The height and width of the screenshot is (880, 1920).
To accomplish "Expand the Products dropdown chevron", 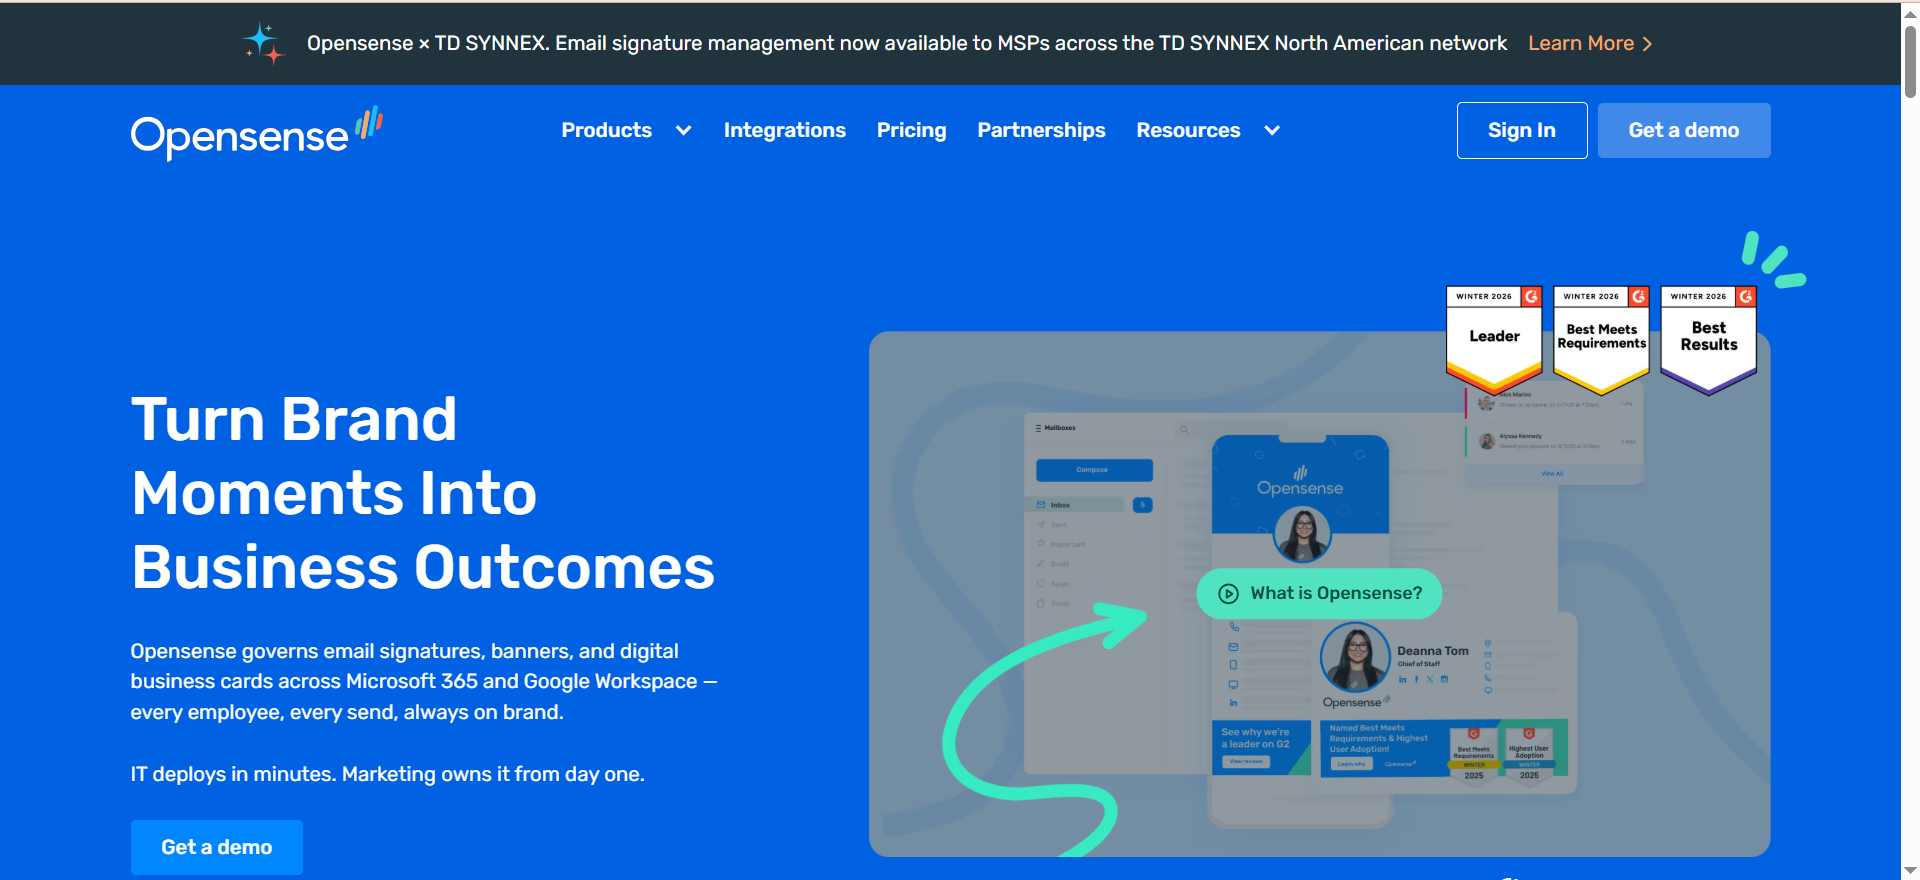I will click(684, 131).
